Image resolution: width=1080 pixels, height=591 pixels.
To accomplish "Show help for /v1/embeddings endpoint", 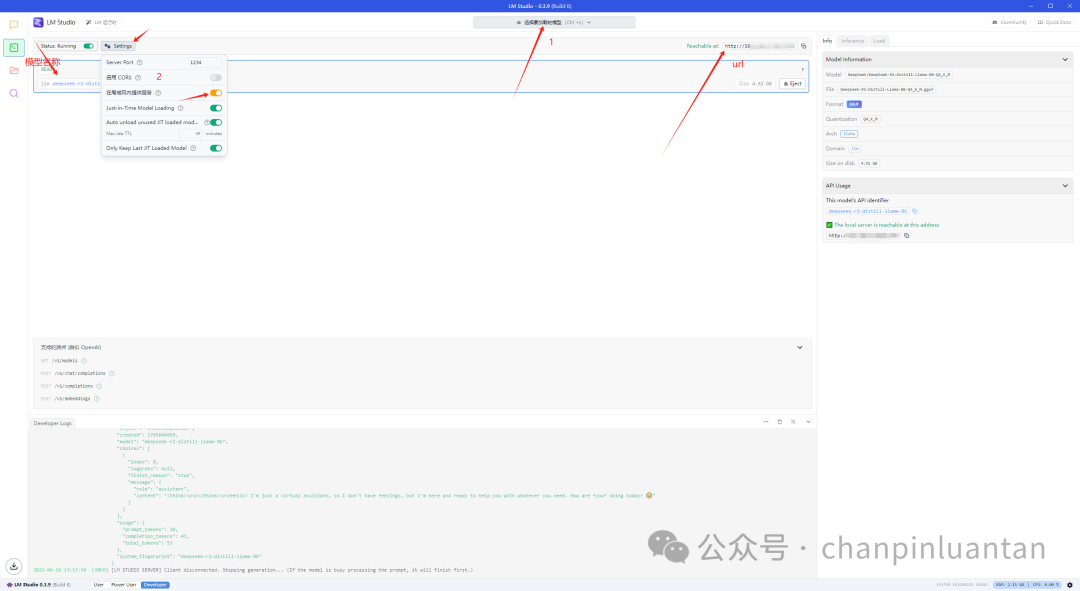I will pyautogui.click(x=96, y=399).
